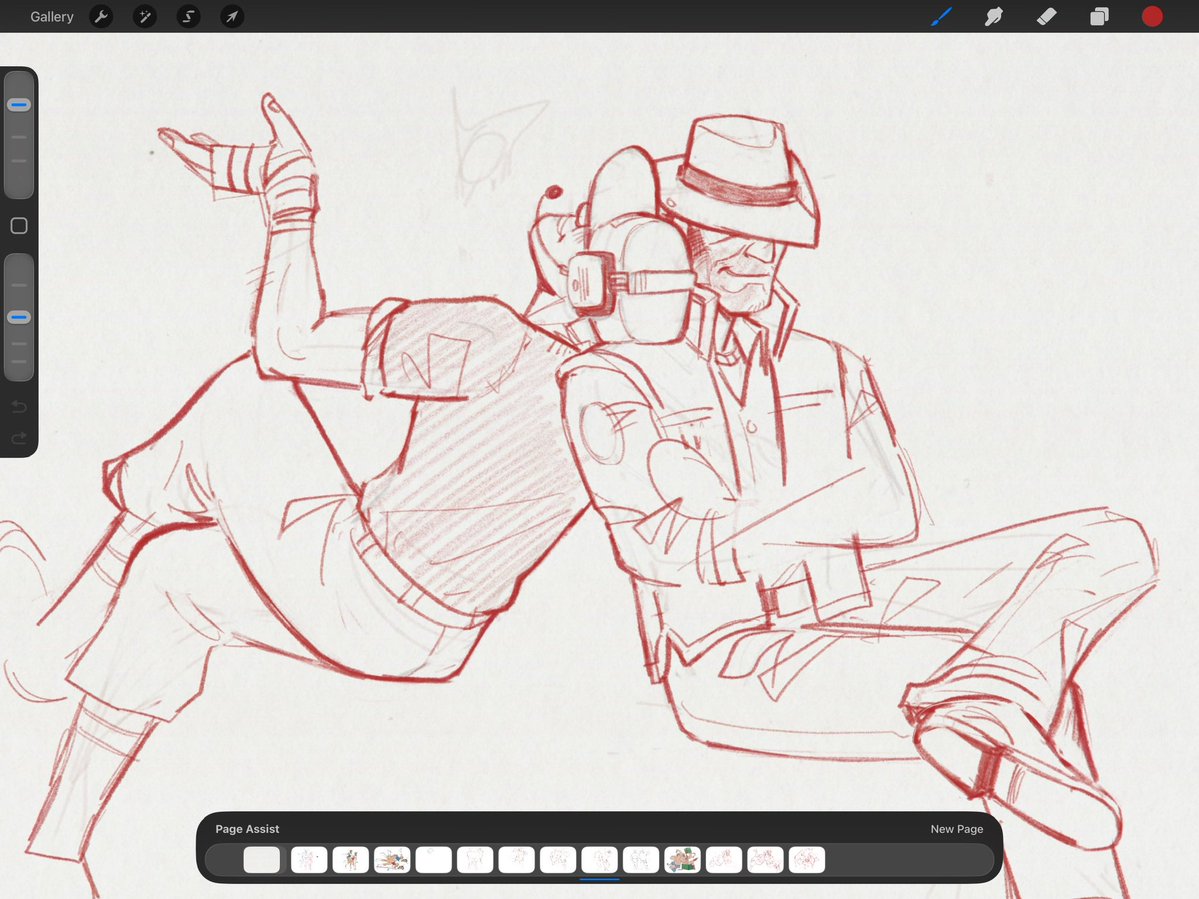Add a New Page in Page Assist
The image size is (1199, 899).
tap(957, 829)
